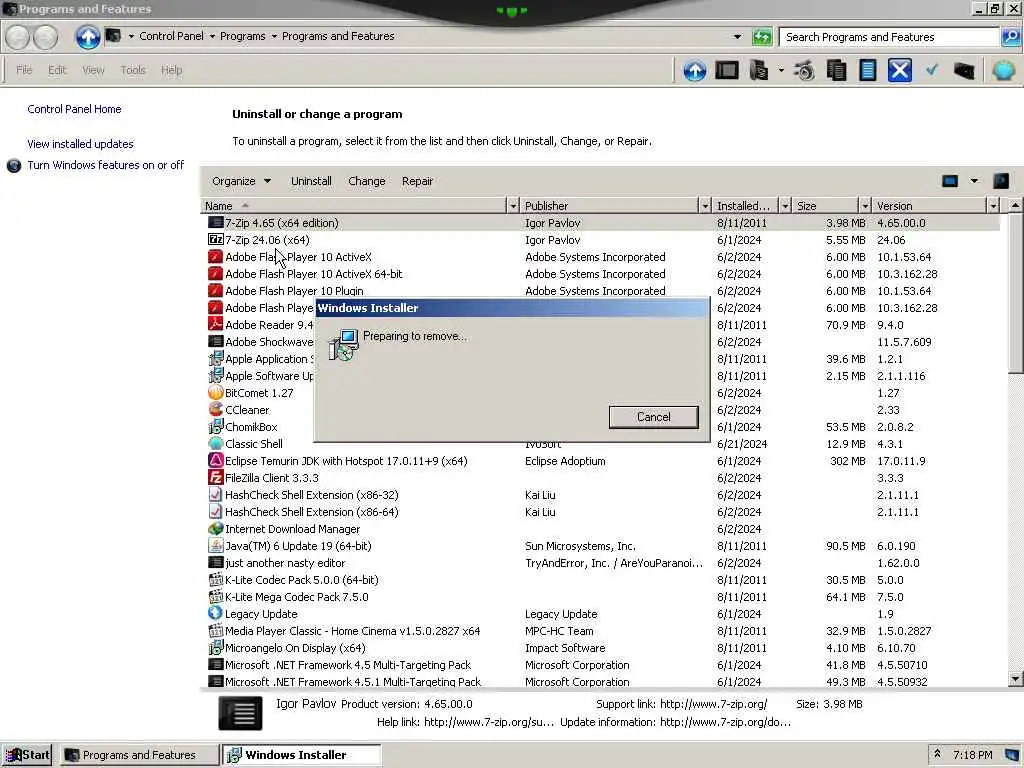The height and width of the screenshot is (768, 1024).
Task: Click the BitComet 1.27 icon
Action: click(216, 392)
